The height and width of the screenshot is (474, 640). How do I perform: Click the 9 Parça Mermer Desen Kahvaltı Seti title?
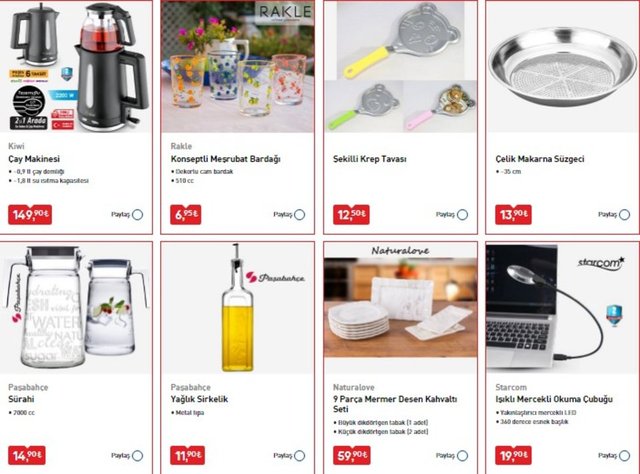tap(395, 404)
